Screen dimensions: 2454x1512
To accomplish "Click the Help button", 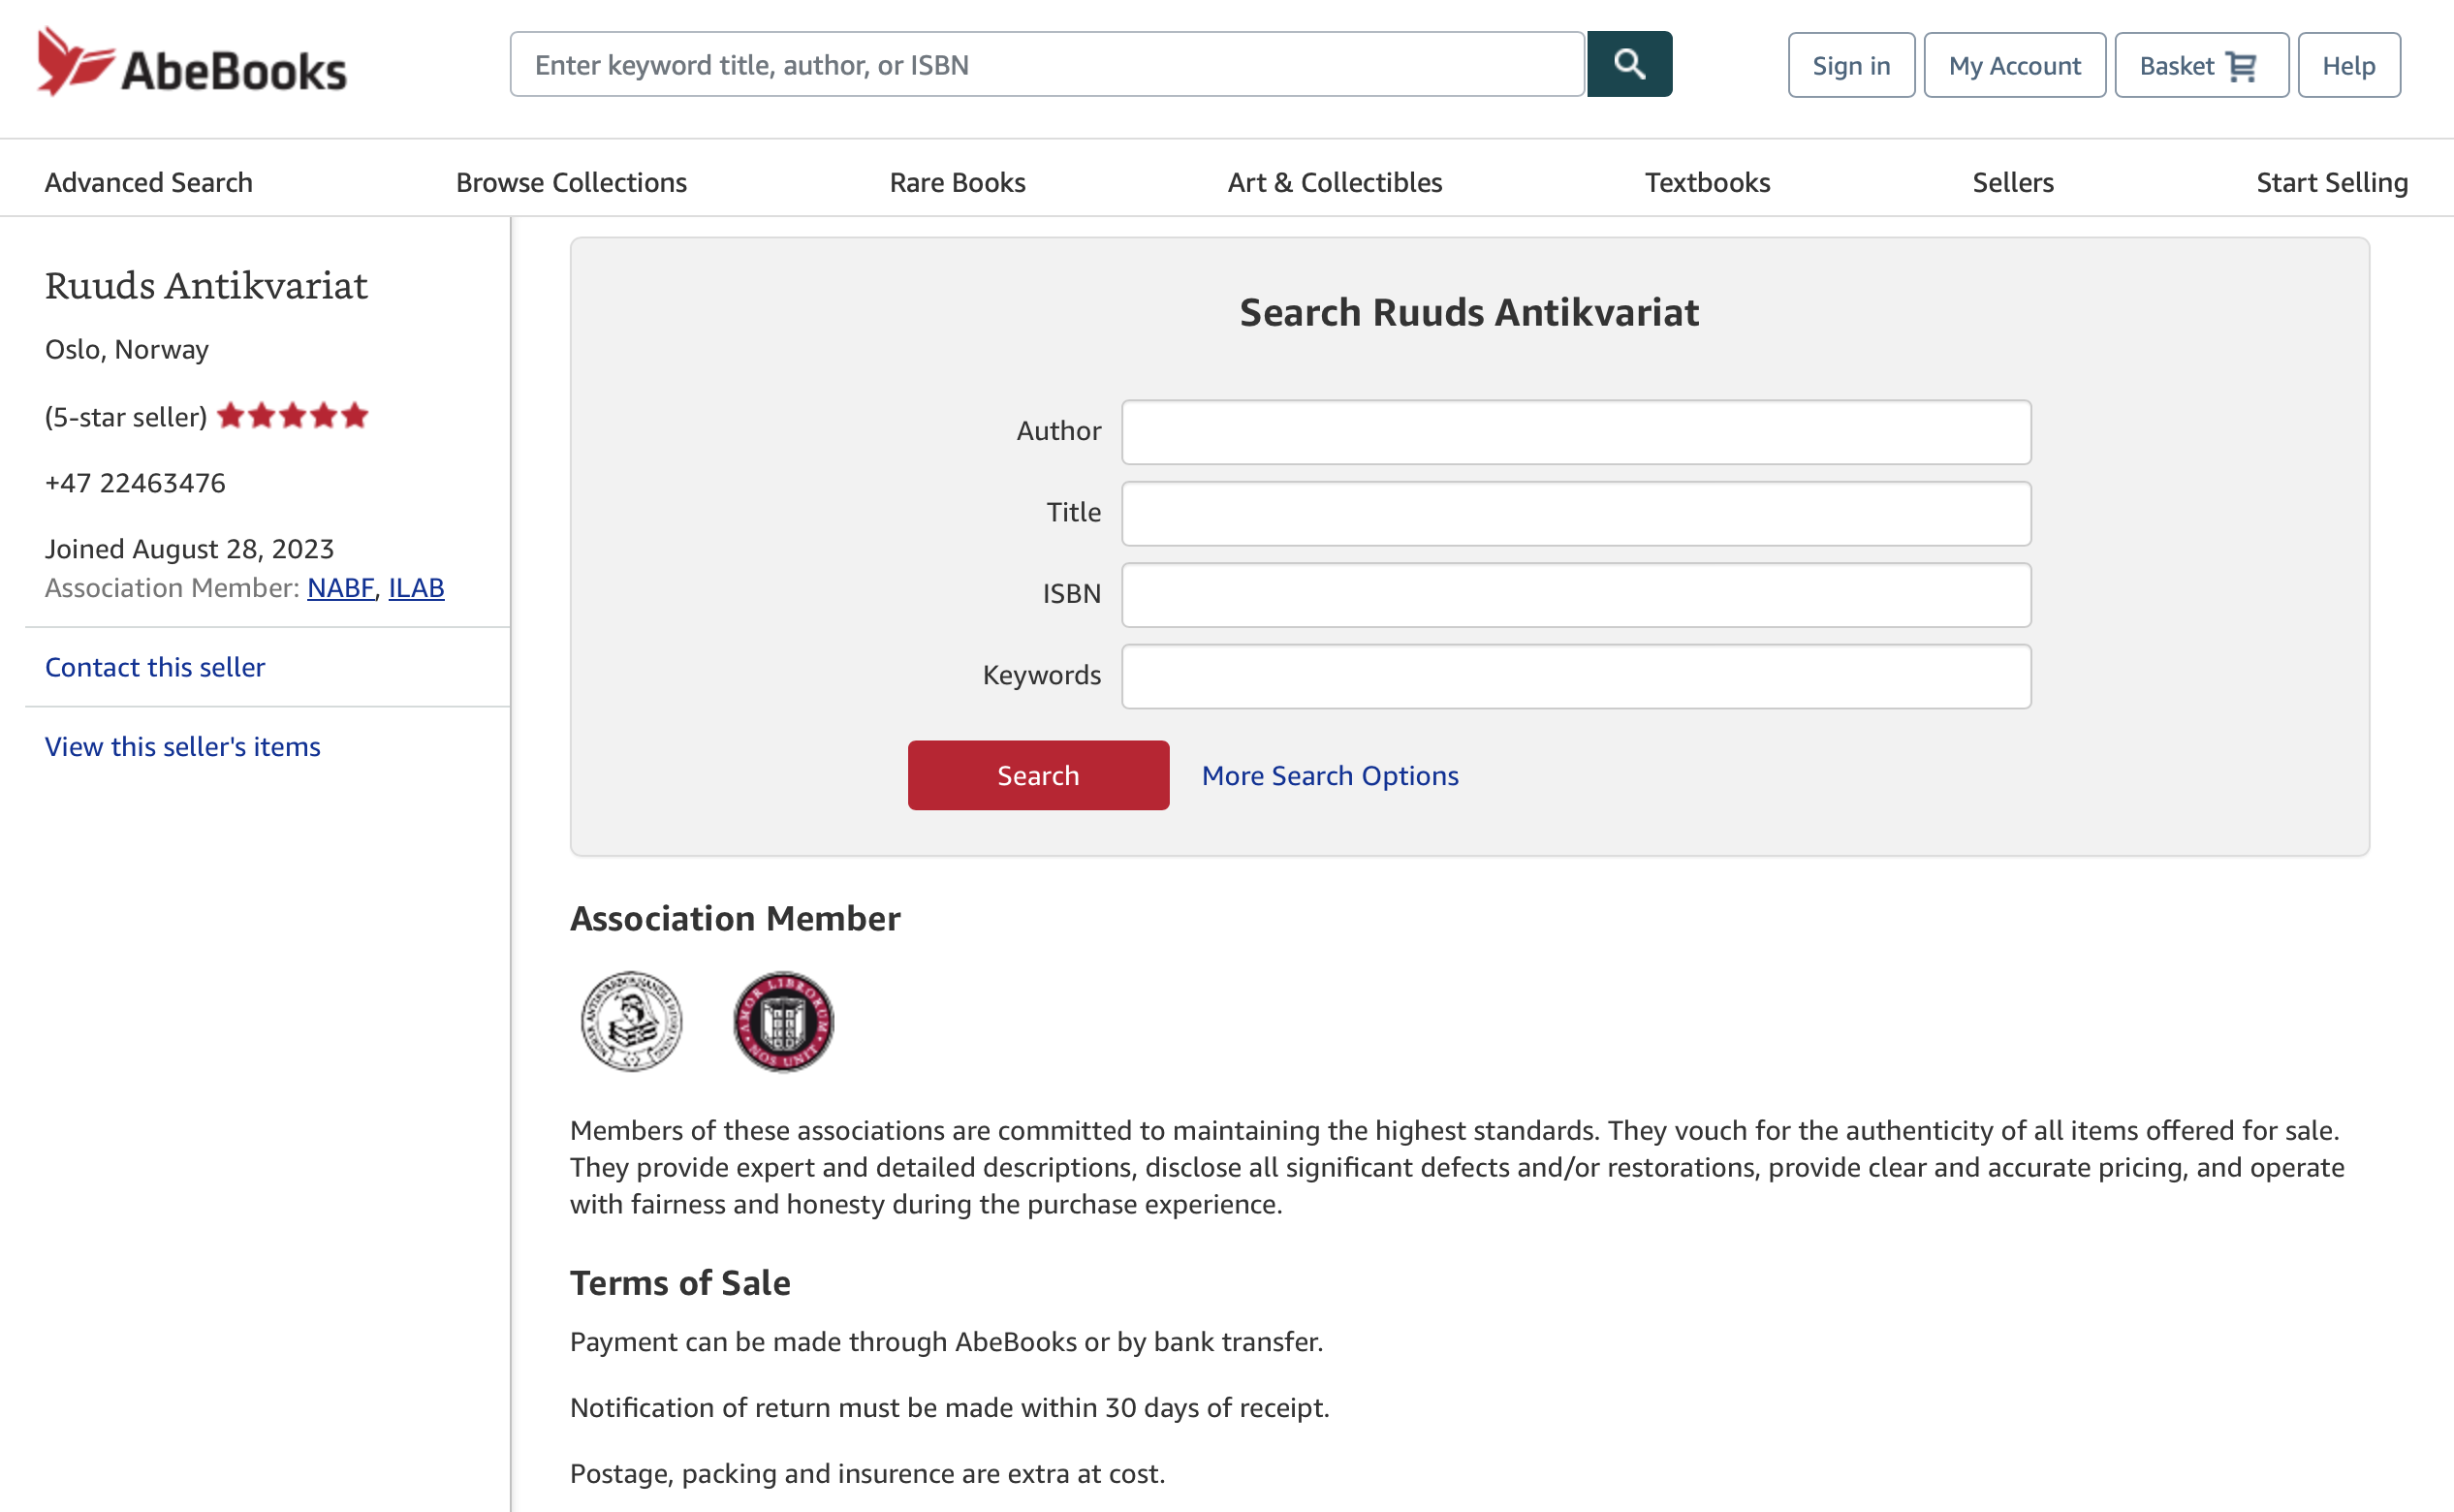I will pos(2348,65).
